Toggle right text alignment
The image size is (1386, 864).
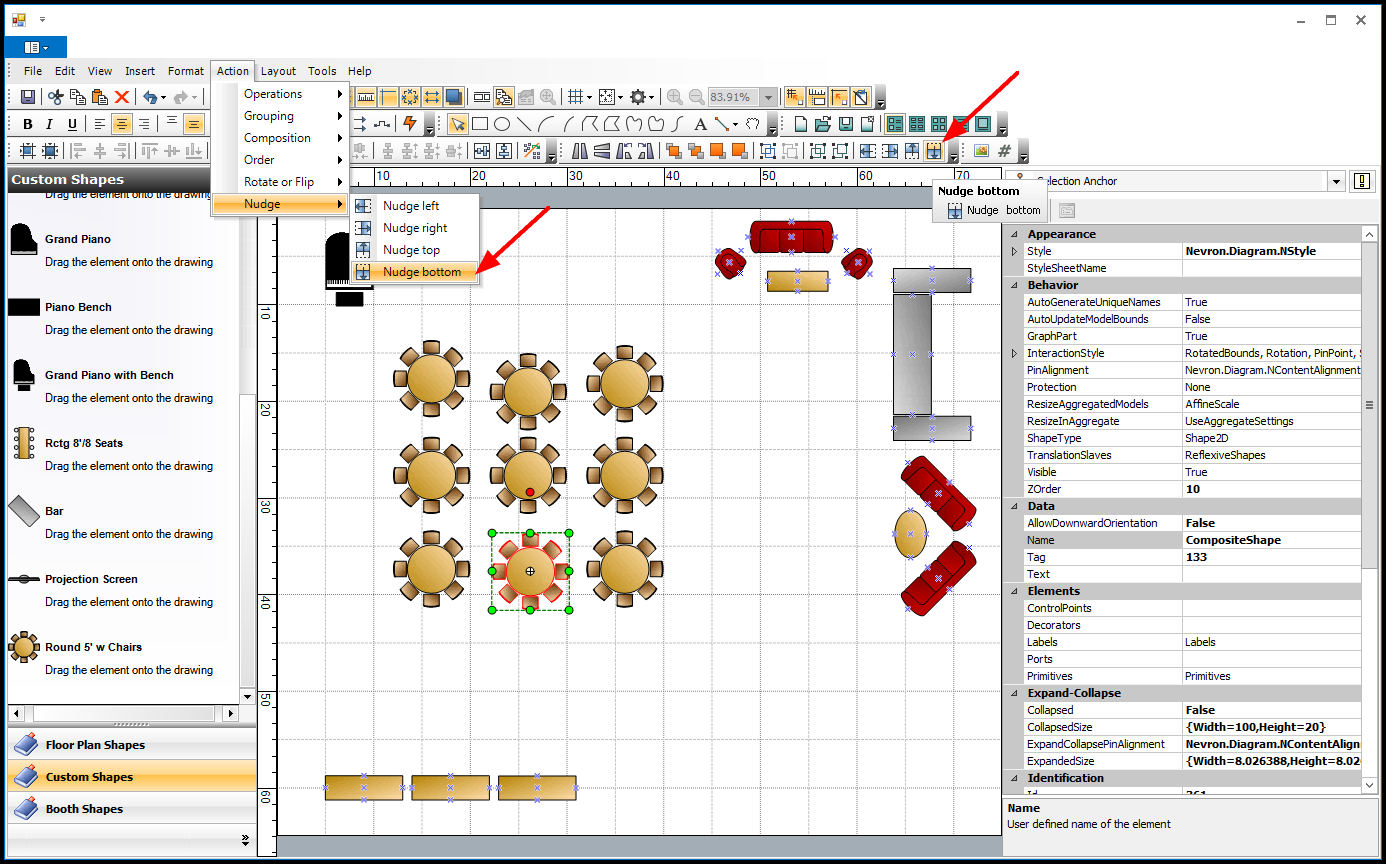click(144, 124)
